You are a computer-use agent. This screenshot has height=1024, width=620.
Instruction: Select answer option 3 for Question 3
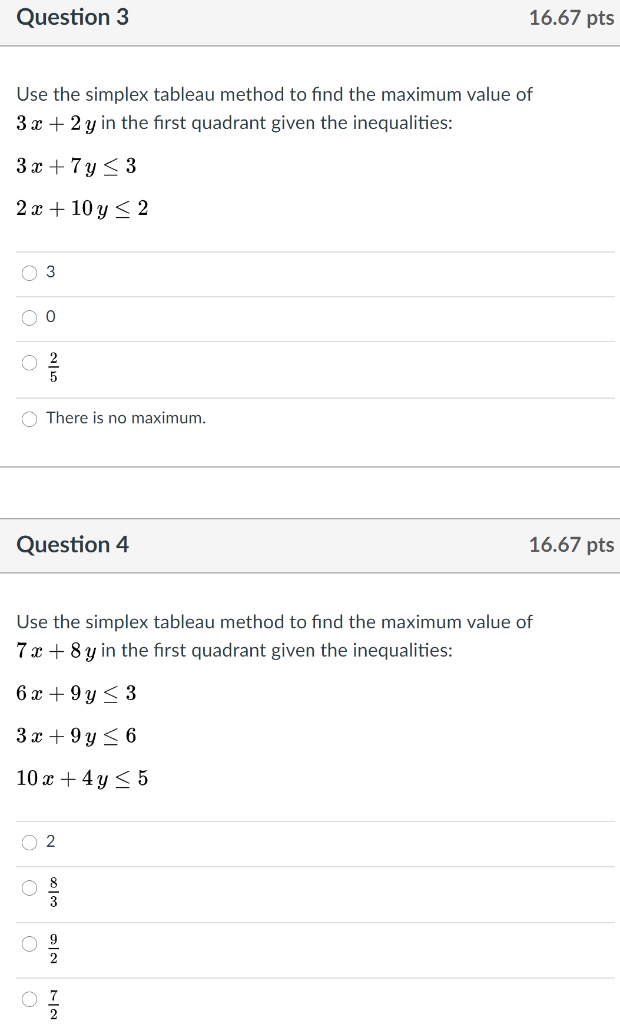click(29, 272)
